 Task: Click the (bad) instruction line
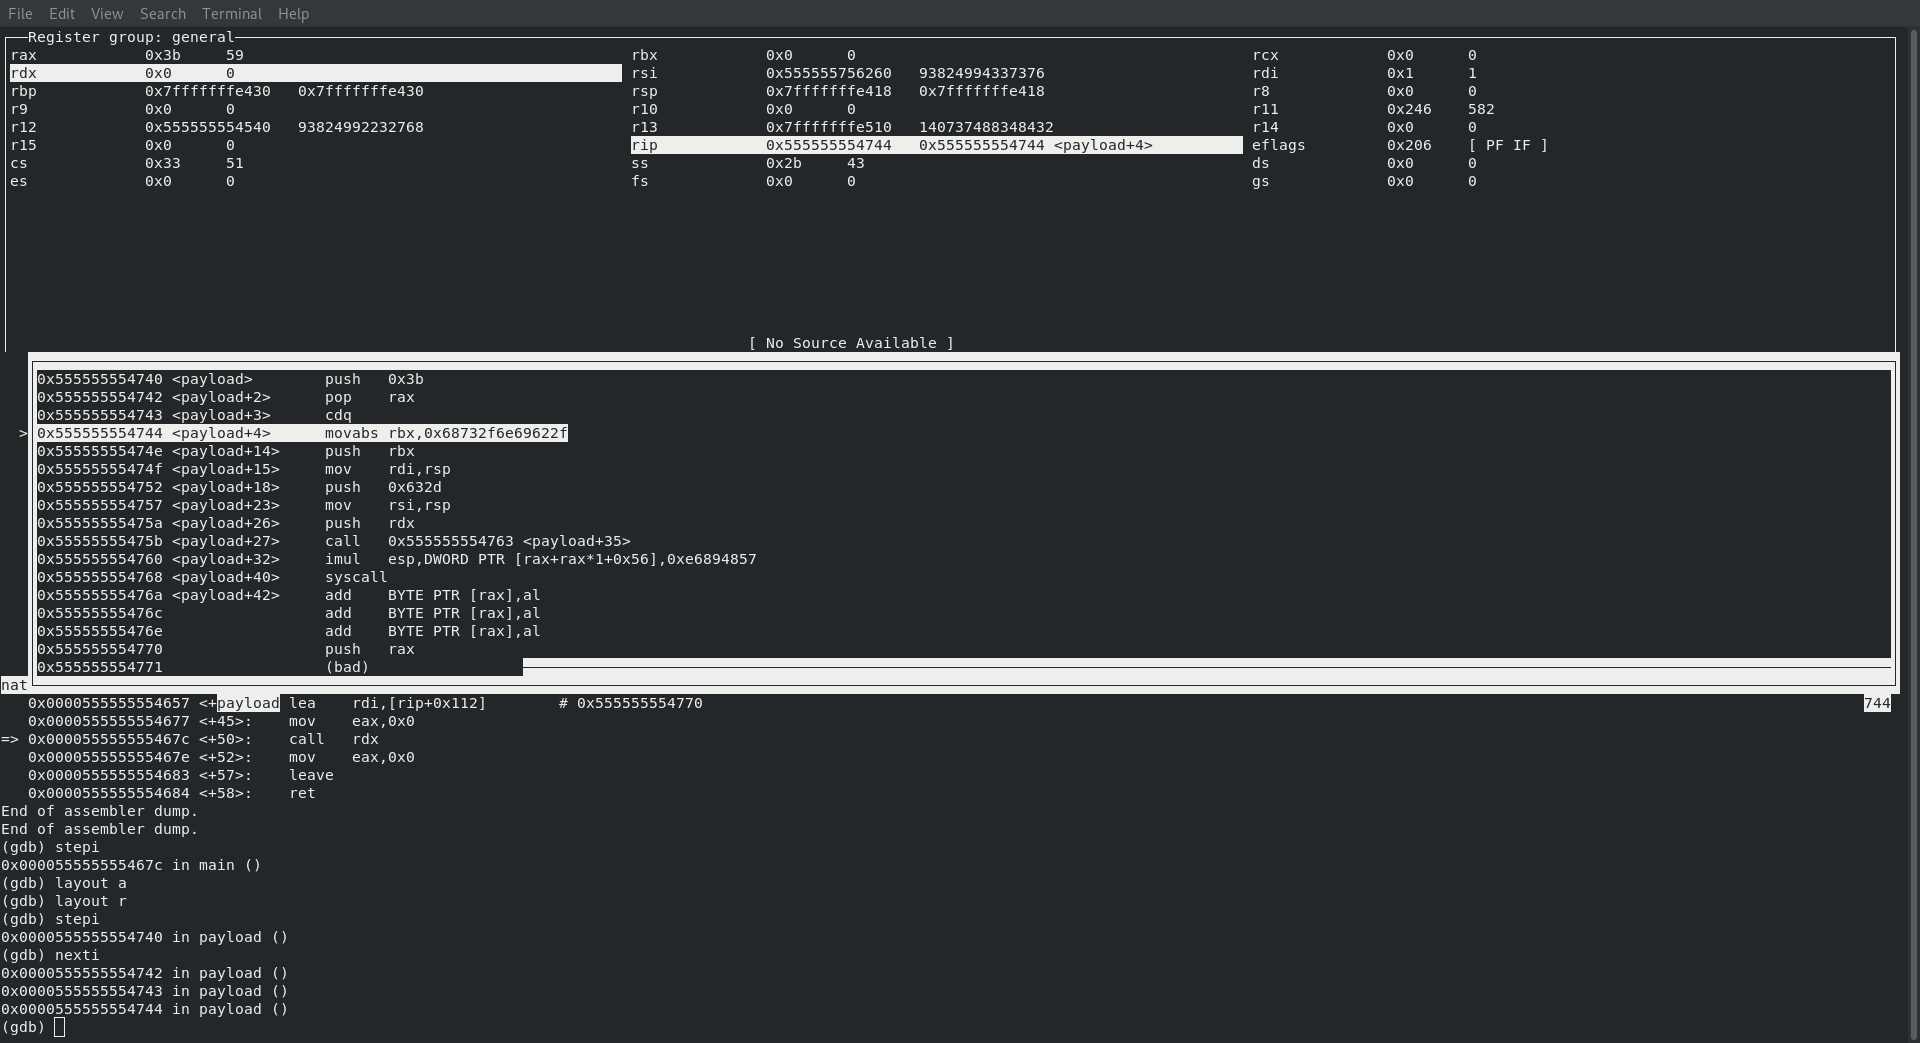tap(347, 667)
